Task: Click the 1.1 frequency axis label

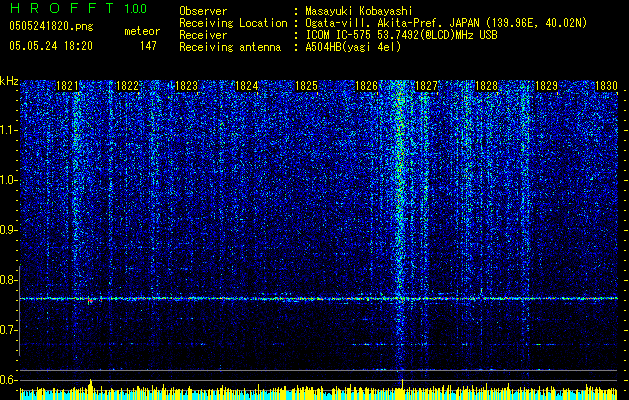Action: [x=8, y=130]
